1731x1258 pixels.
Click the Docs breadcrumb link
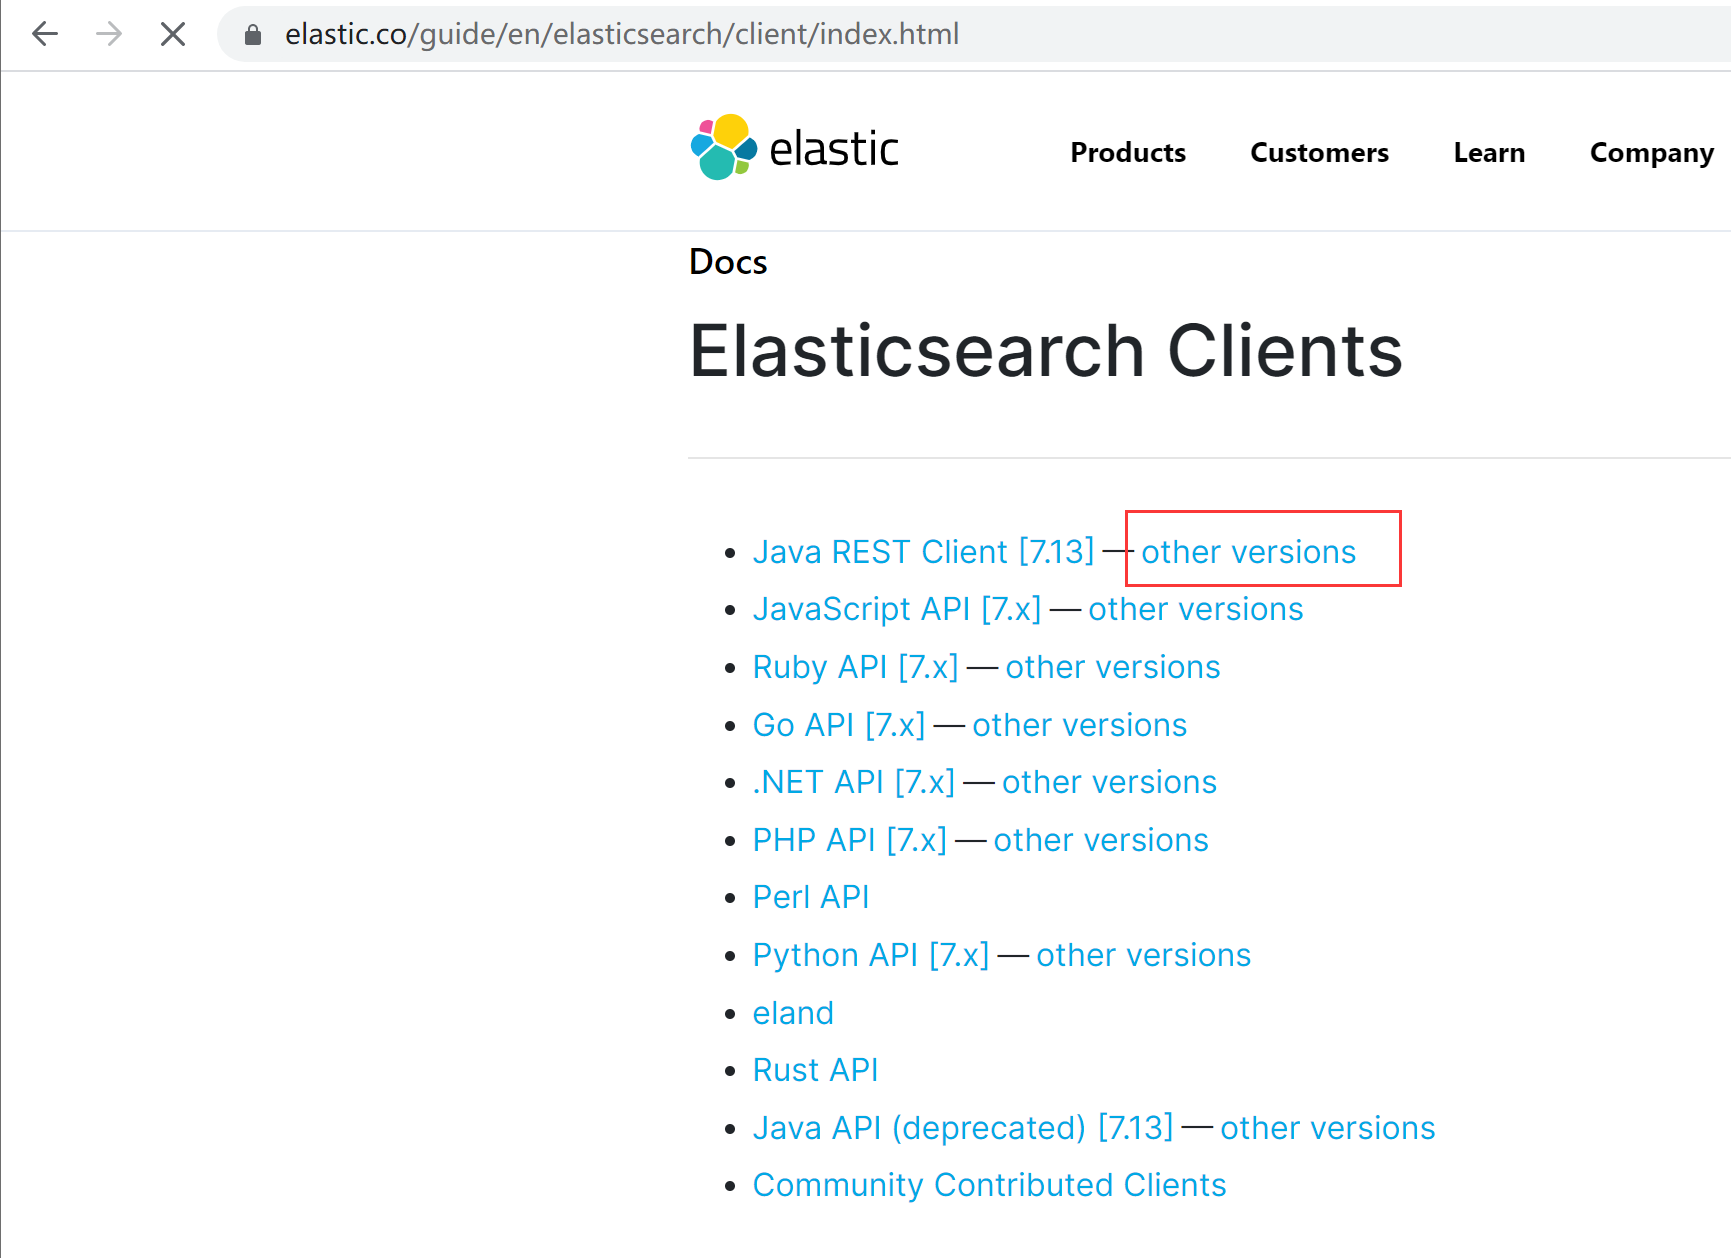pyautogui.click(x=728, y=262)
